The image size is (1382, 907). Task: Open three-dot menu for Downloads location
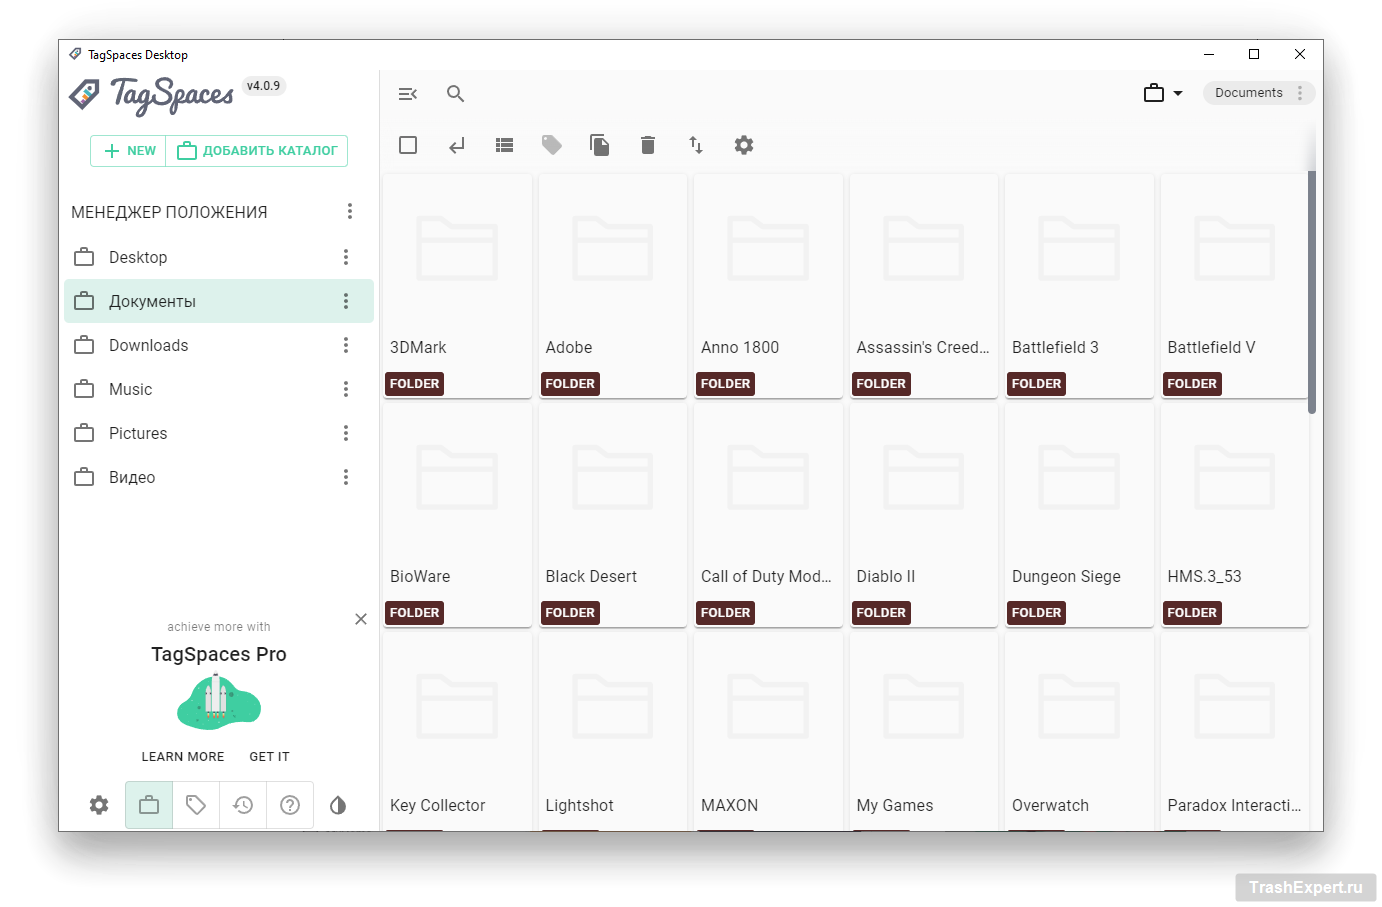click(346, 345)
